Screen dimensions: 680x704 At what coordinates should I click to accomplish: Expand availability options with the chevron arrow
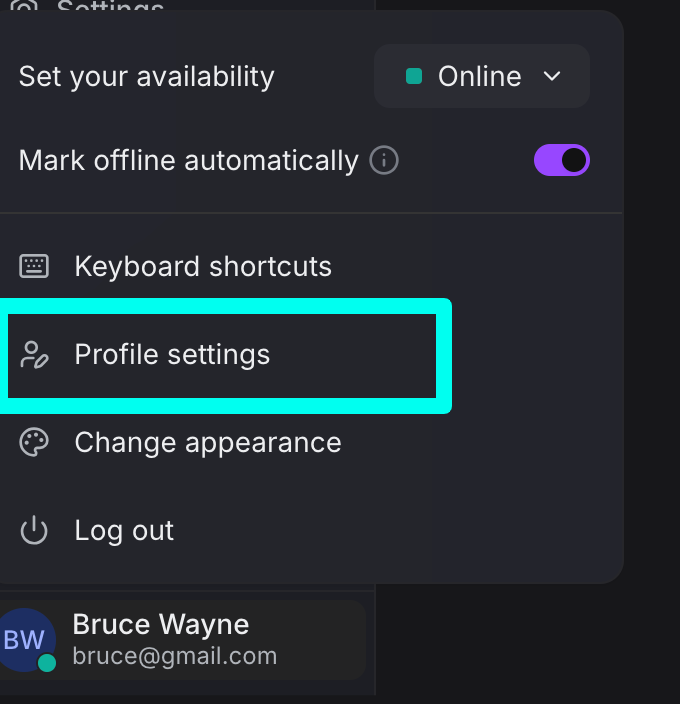pyautogui.click(x=551, y=76)
